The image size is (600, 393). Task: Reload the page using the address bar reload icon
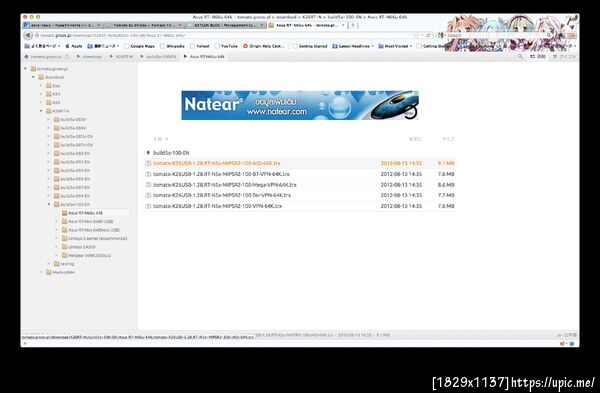(428, 35)
